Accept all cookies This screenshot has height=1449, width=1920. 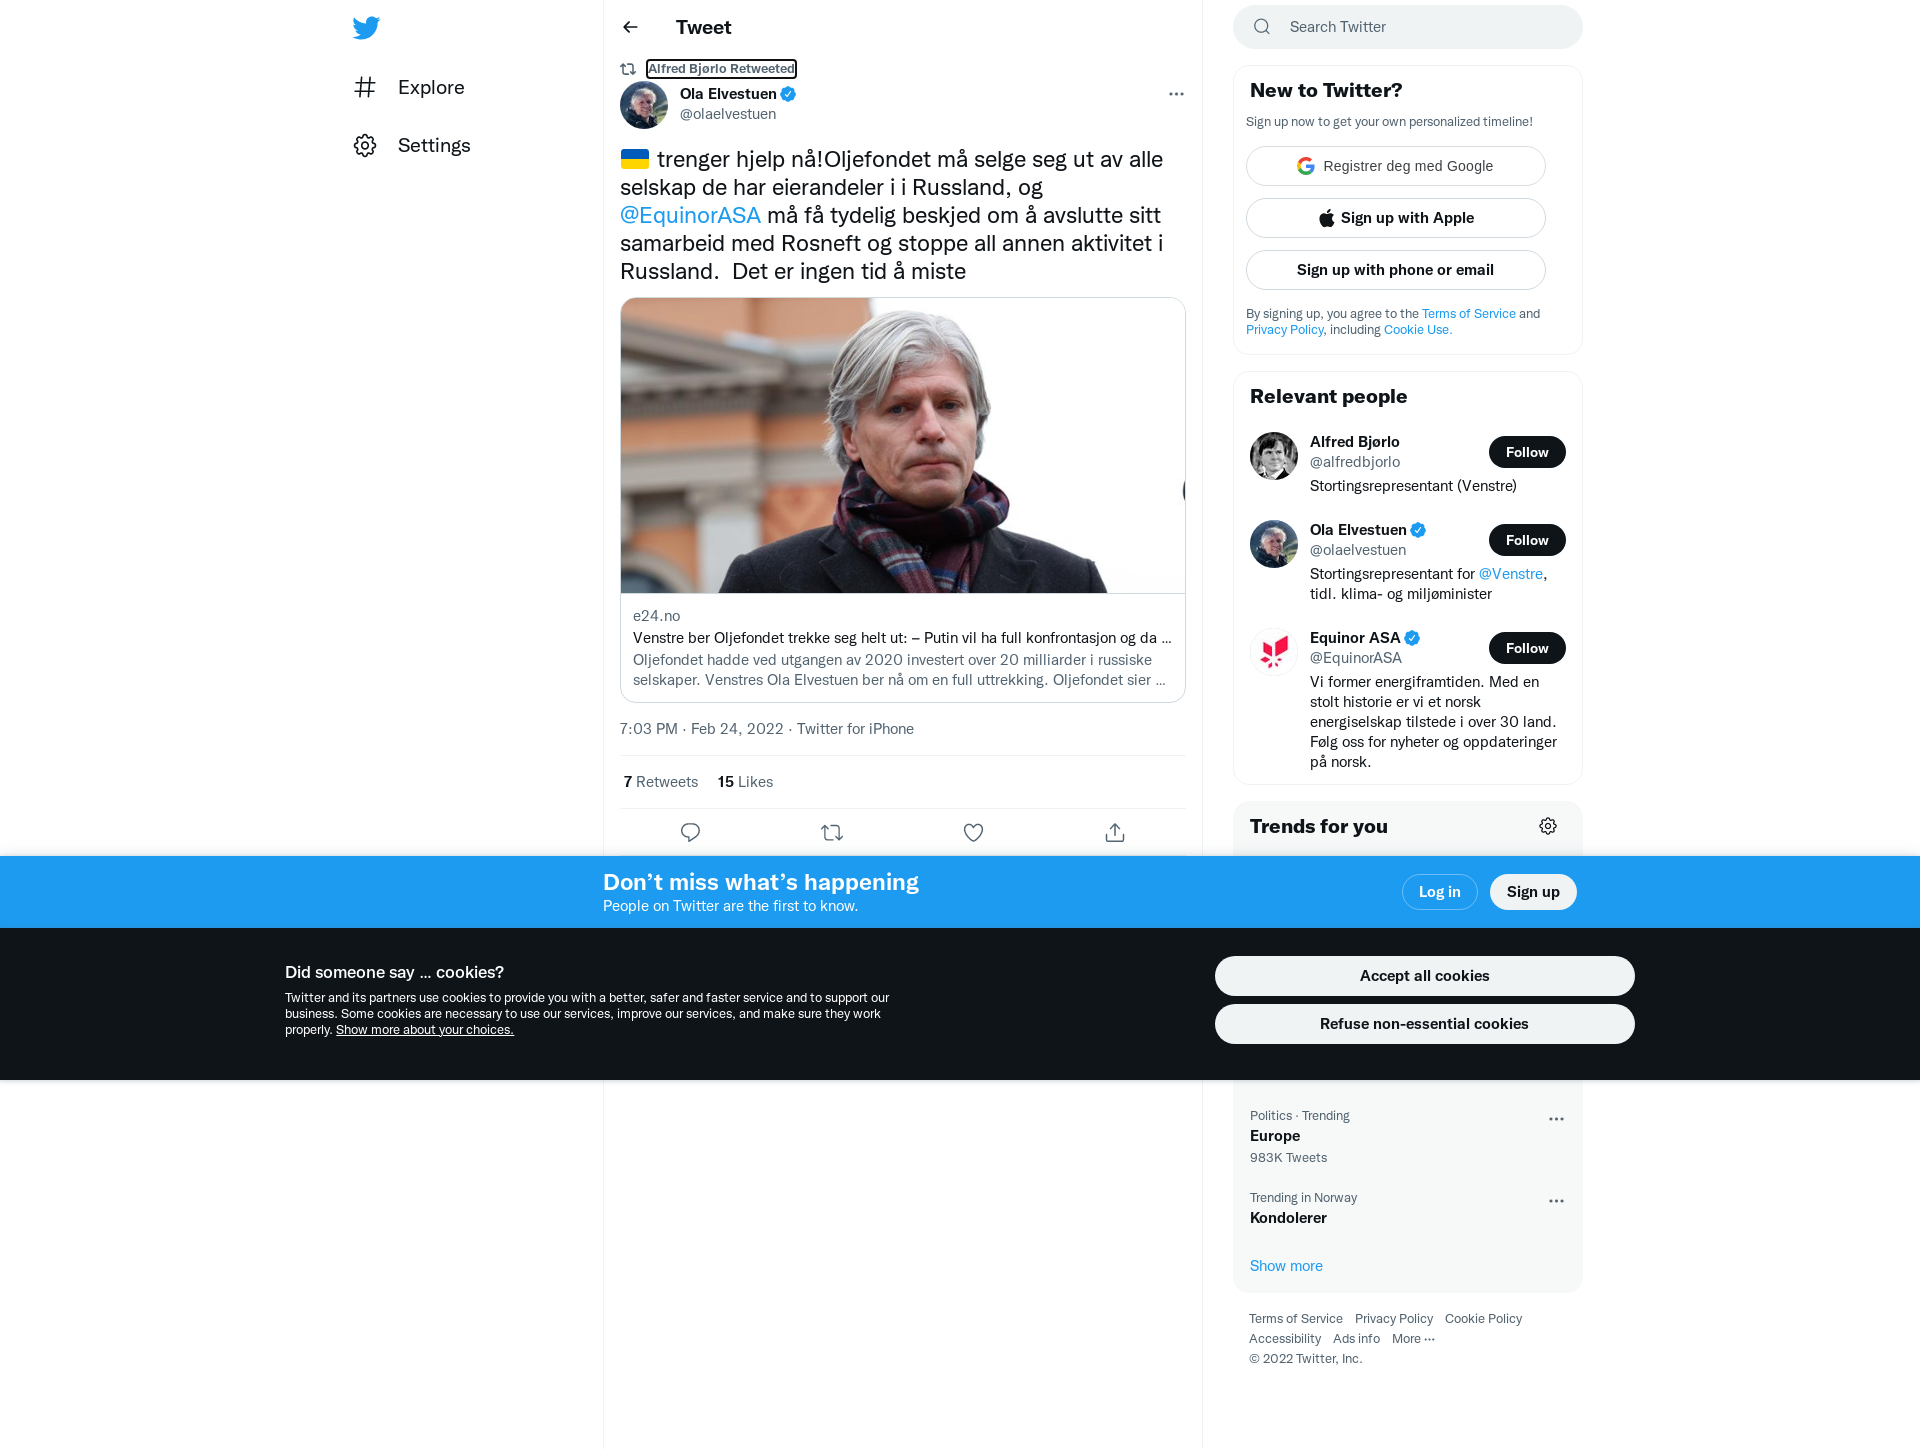(x=1424, y=976)
